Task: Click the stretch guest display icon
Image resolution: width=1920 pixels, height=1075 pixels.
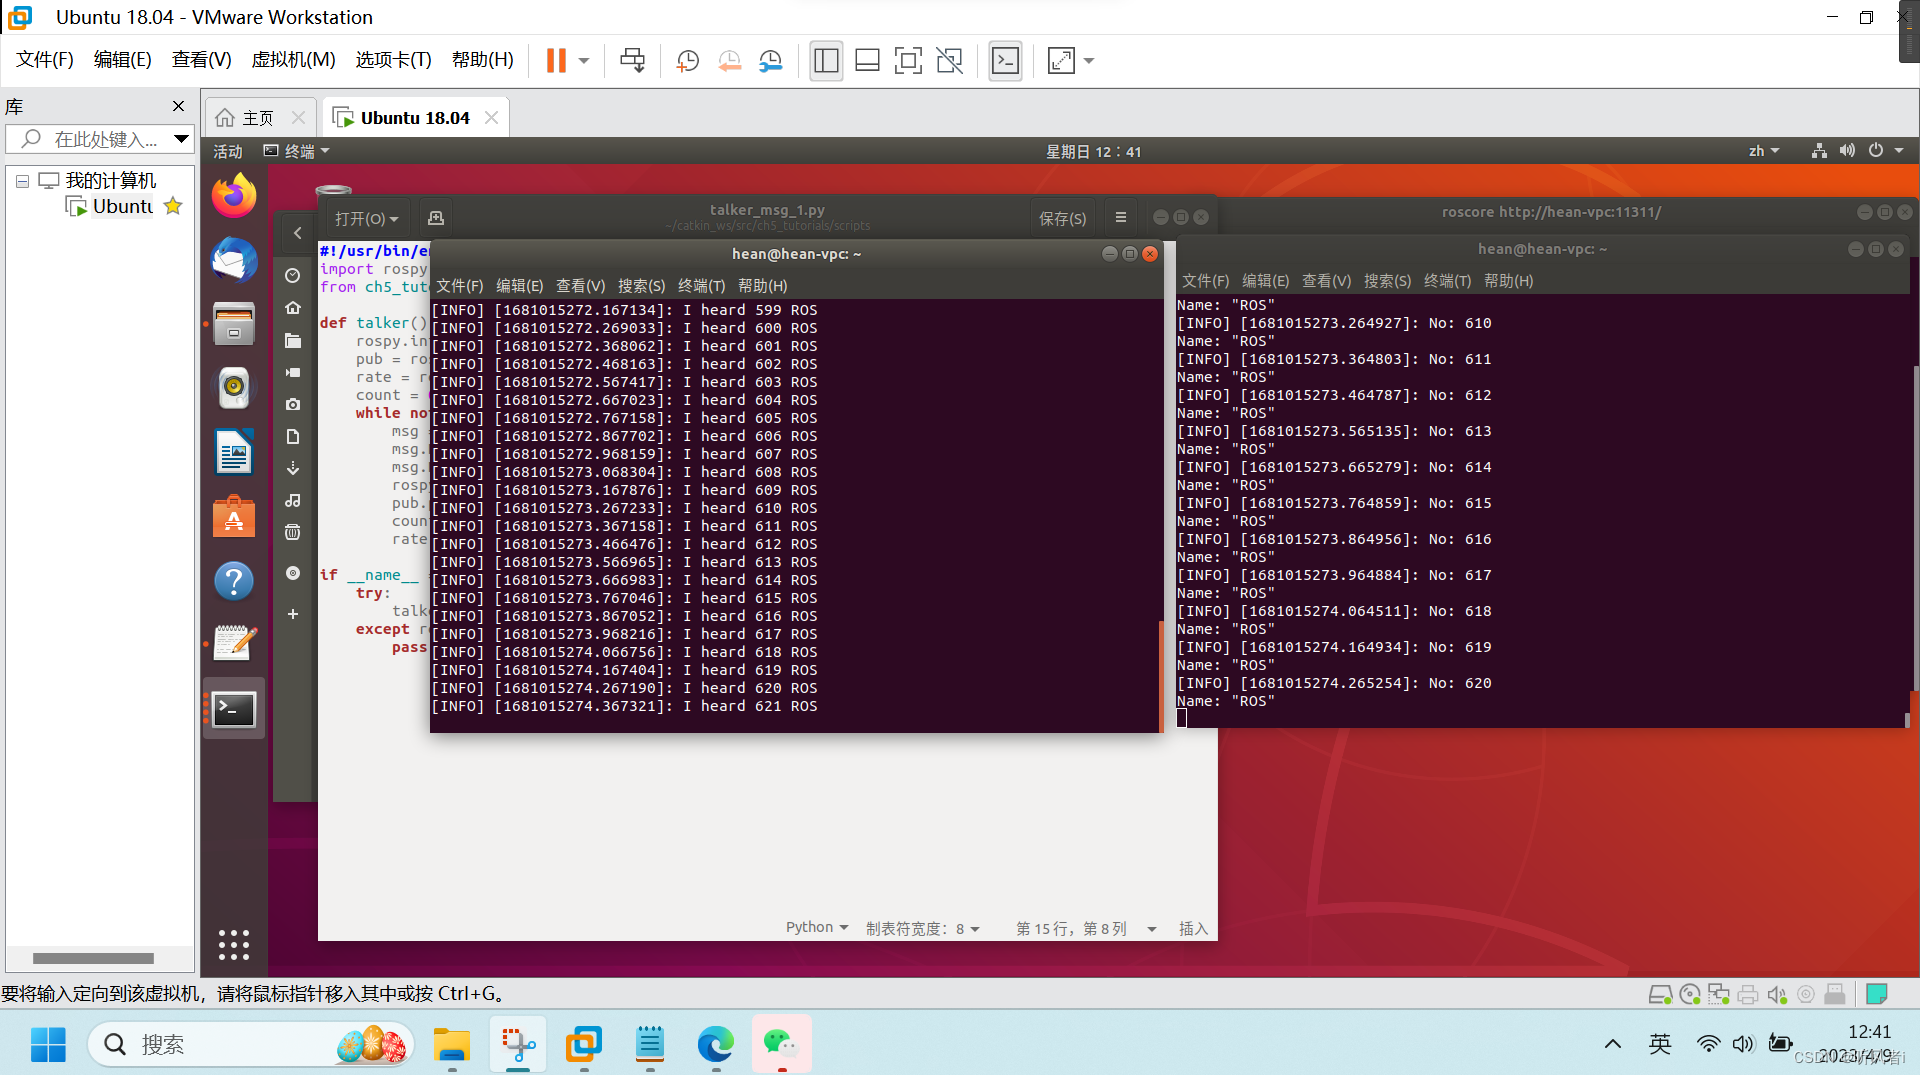Action: (x=1061, y=61)
